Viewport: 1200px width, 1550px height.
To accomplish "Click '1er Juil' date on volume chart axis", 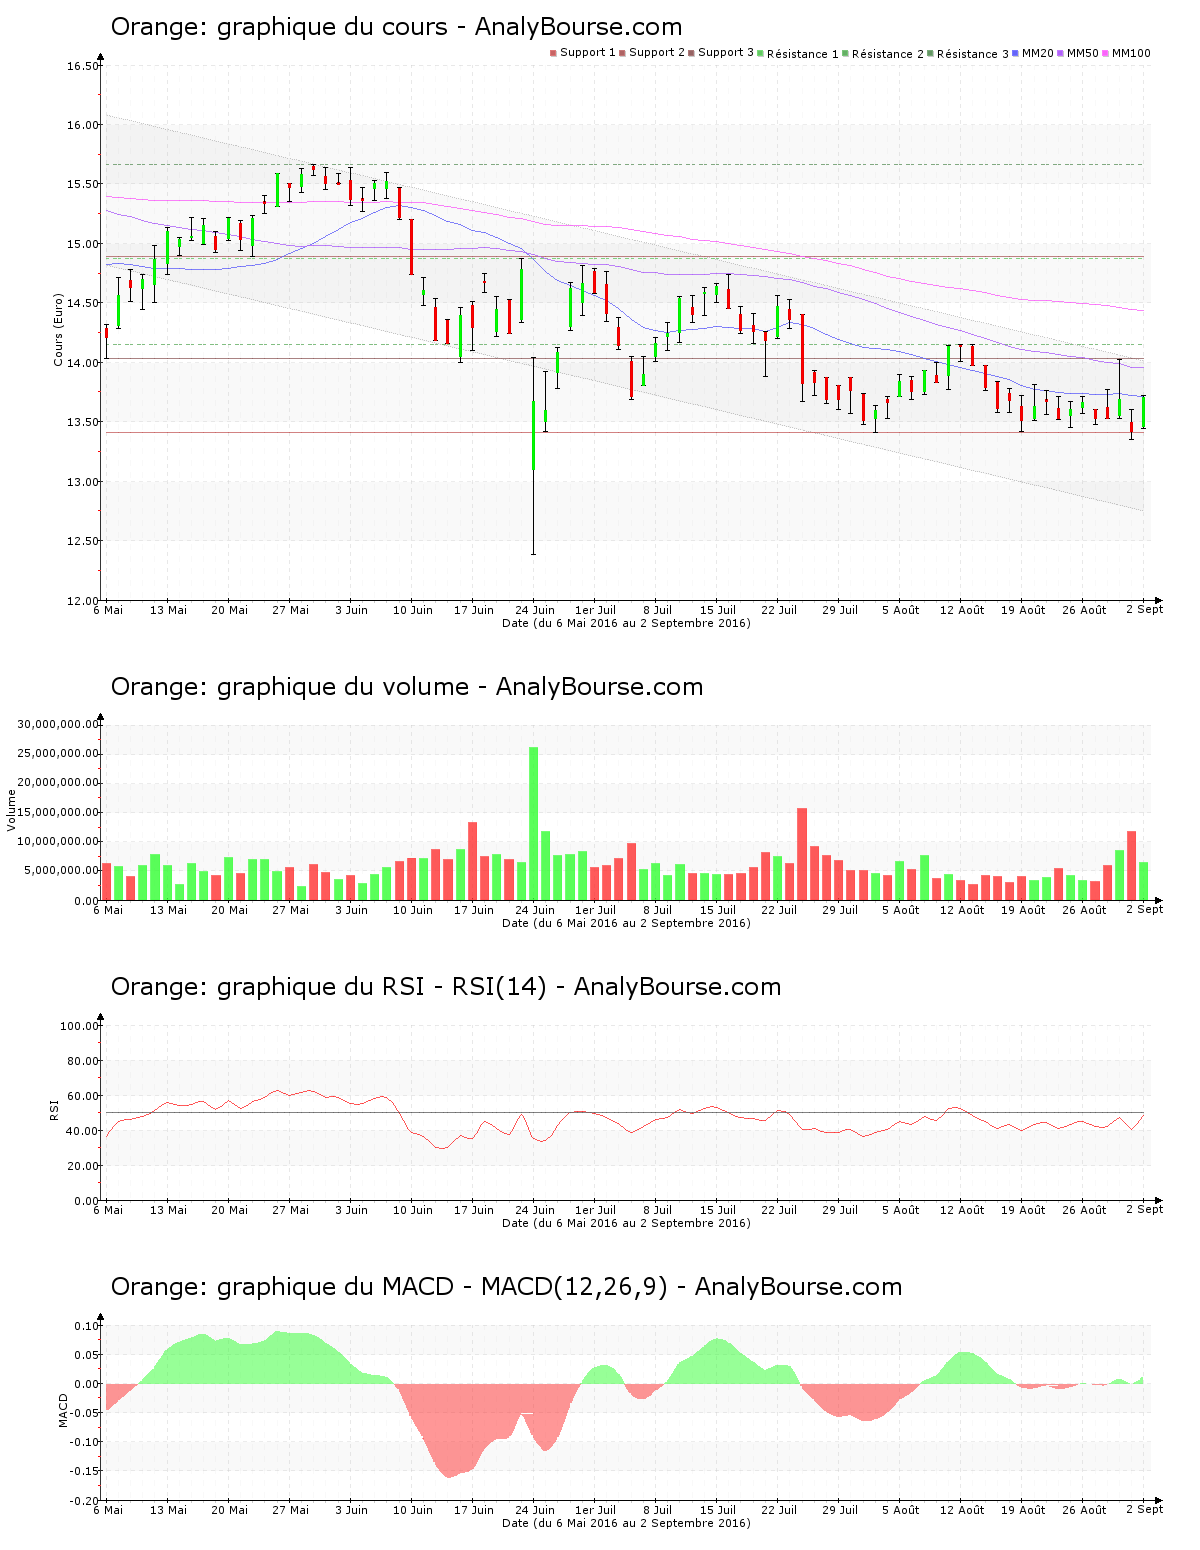I will click(596, 910).
